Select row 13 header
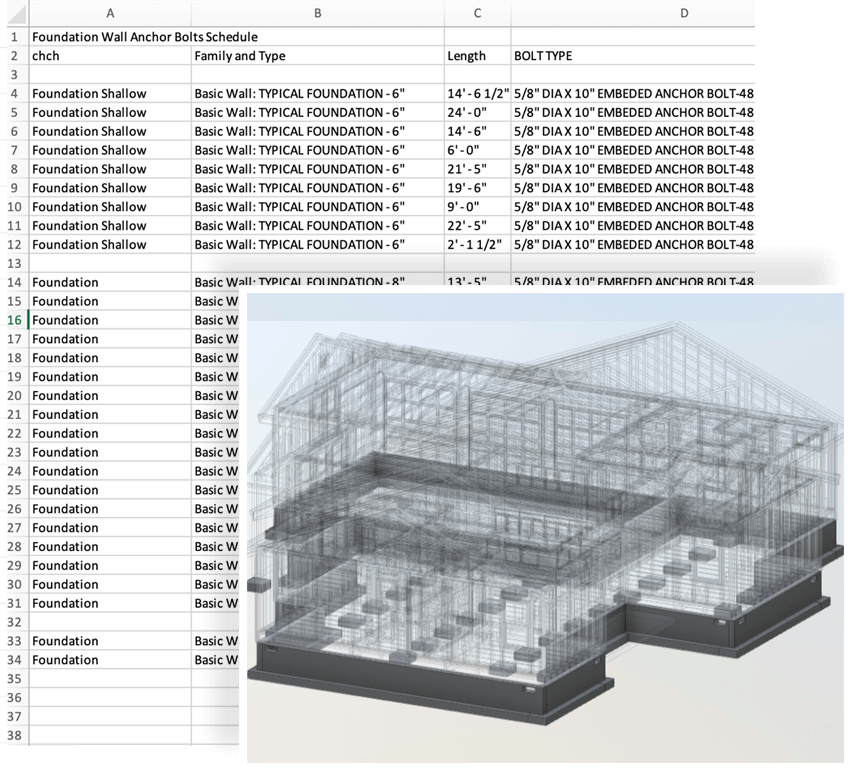This screenshot has height=771, width=852. pyautogui.click(x=17, y=263)
